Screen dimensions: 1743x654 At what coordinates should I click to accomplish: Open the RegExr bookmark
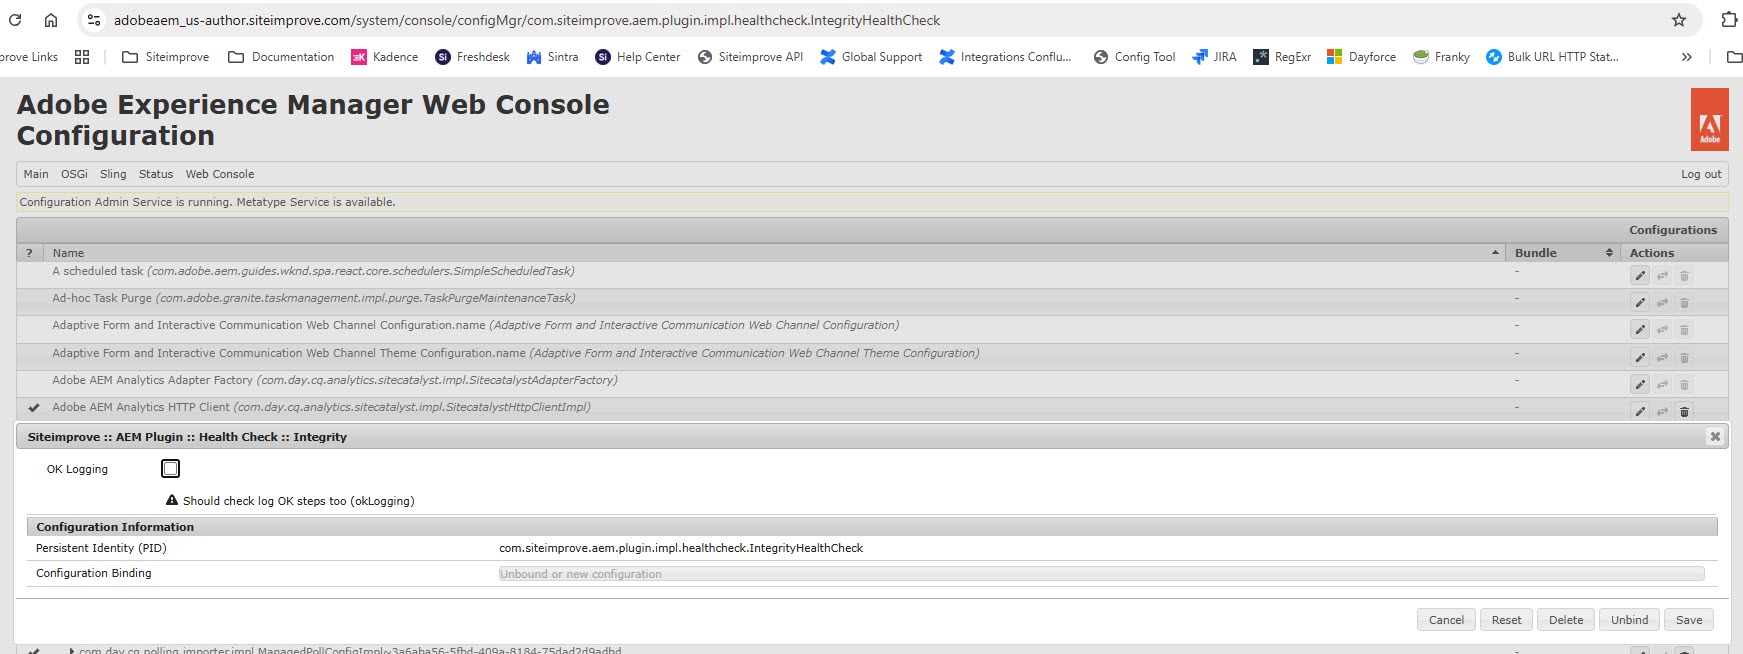pos(1283,57)
